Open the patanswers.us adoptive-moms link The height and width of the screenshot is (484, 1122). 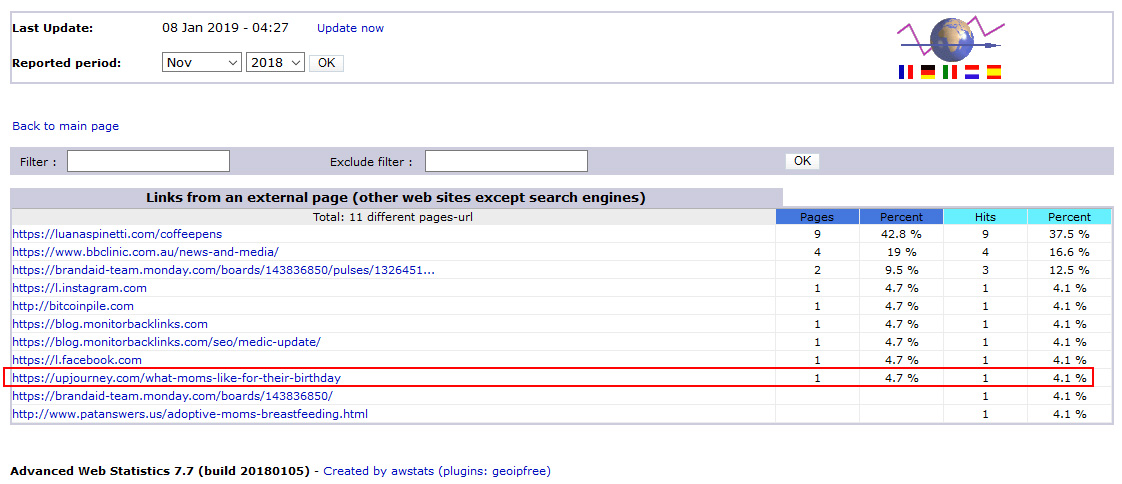(190, 414)
